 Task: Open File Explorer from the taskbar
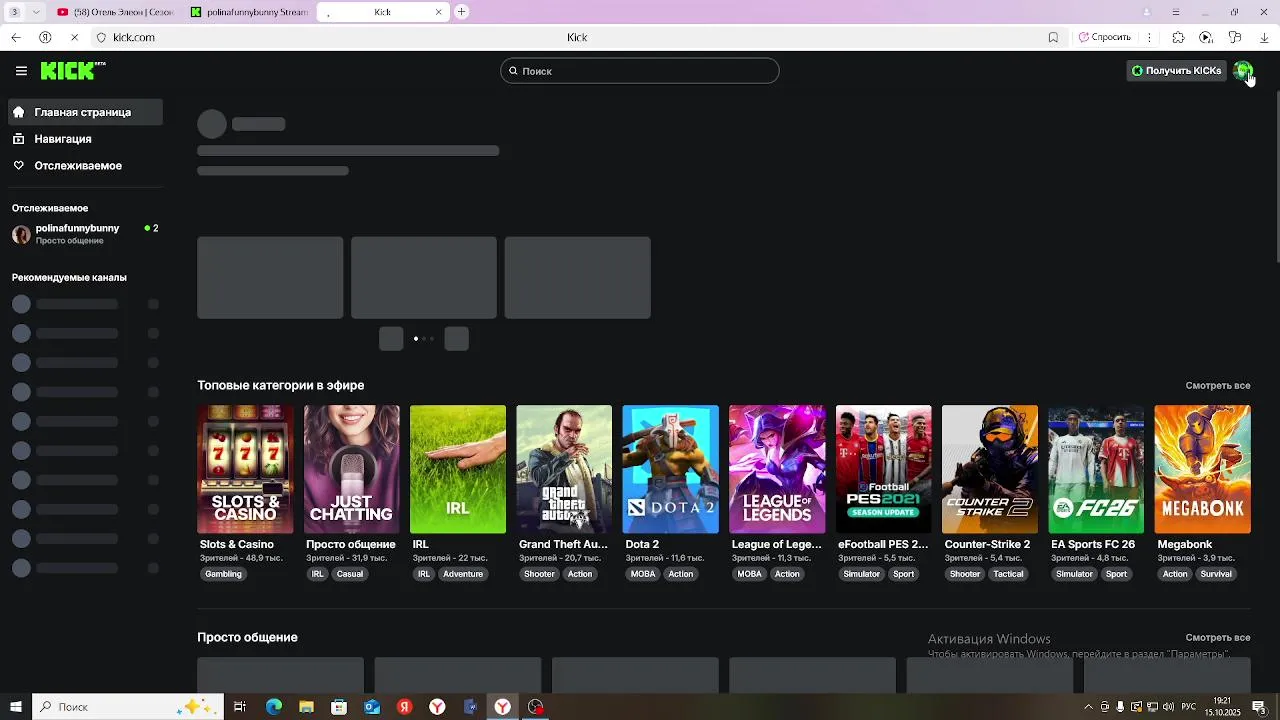coord(306,707)
